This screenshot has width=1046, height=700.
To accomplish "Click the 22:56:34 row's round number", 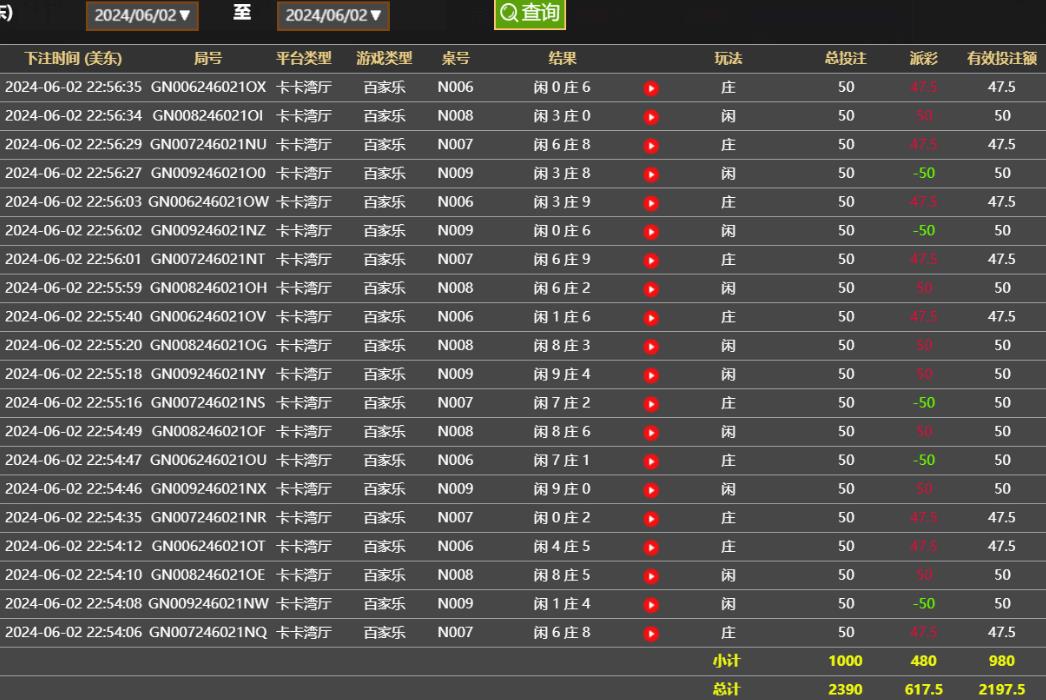I will pyautogui.click(x=208, y=116).
